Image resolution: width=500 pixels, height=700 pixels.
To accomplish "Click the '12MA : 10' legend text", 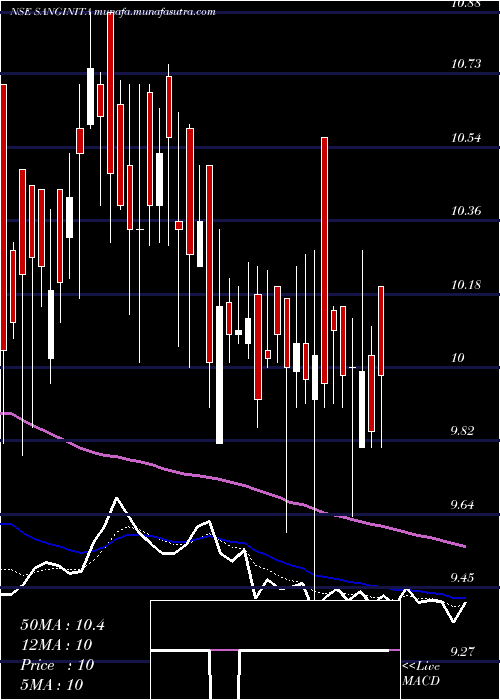I will pos(56,645).
